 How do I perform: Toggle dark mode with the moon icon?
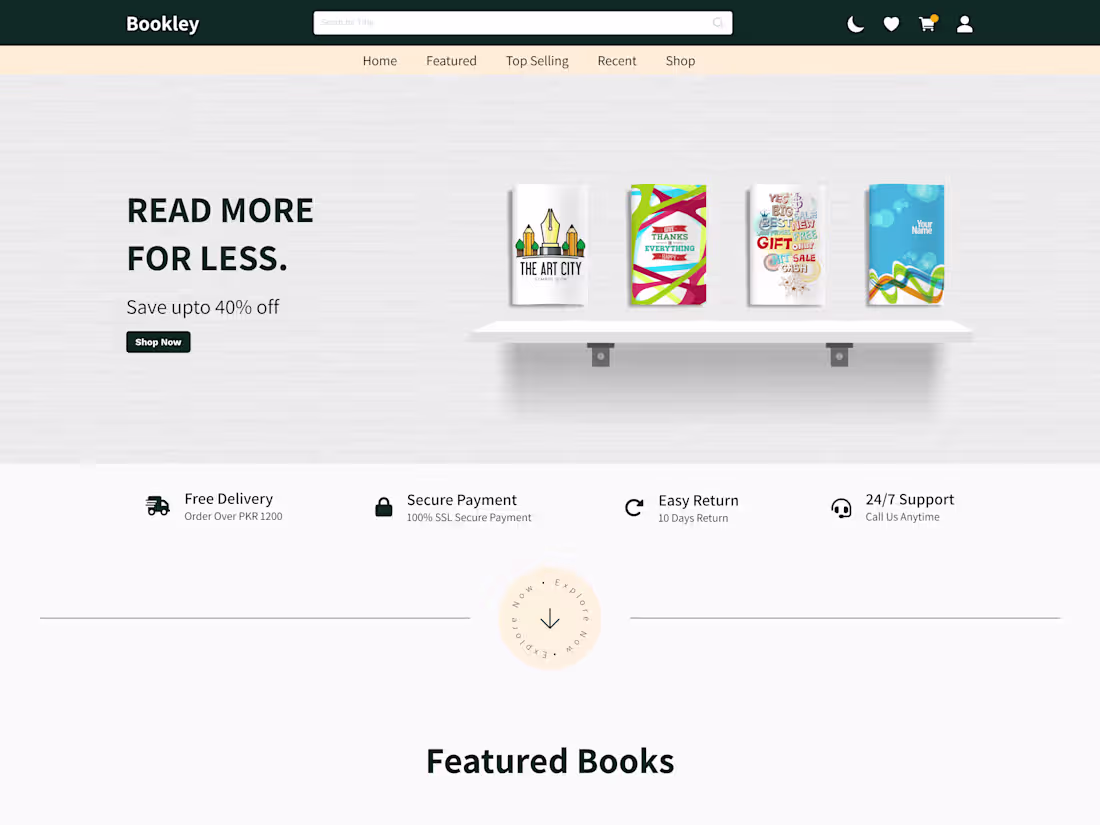(855, 24)
